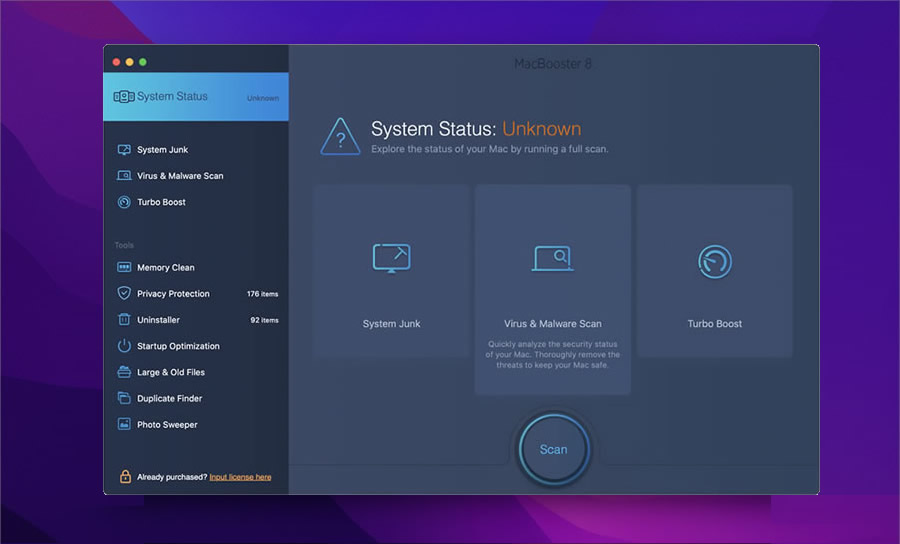Click the System Junk card label
The width and height of the screenshot is (900, 544).
[391, 324]
